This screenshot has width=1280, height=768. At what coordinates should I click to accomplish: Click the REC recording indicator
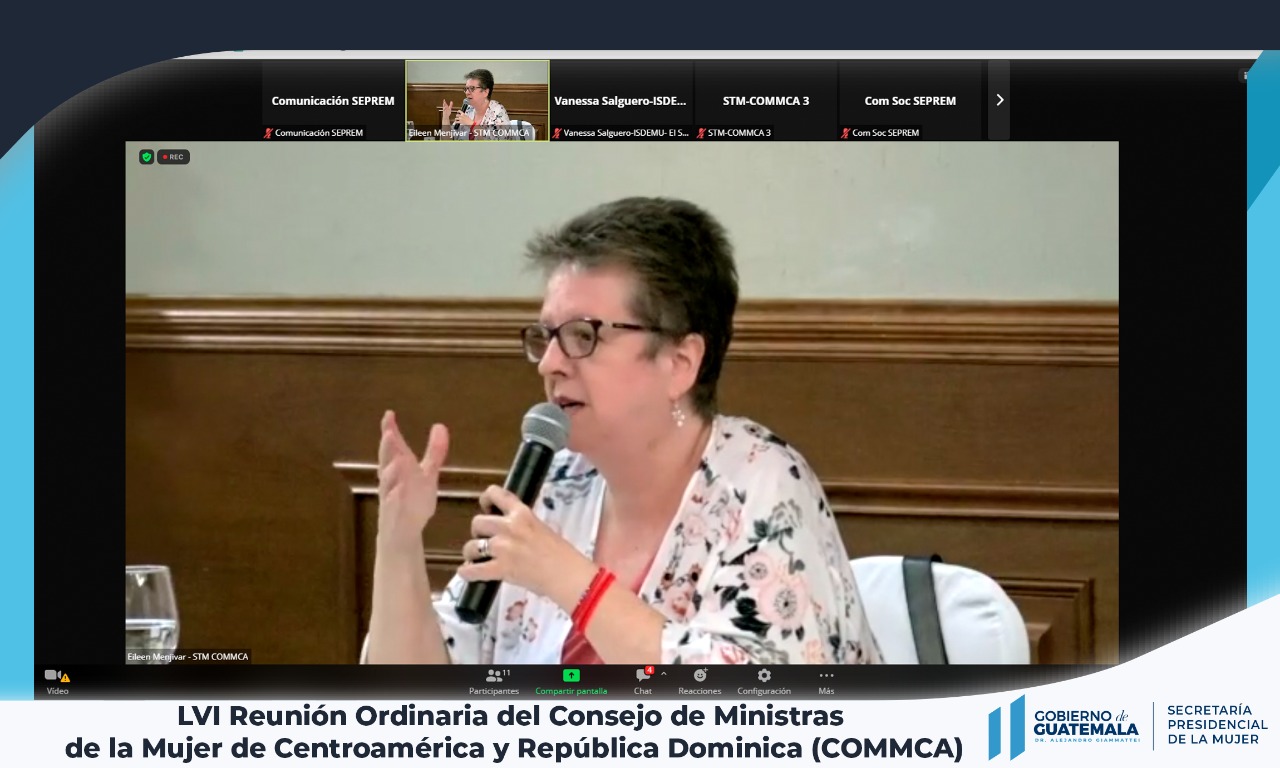click(174, 157)
